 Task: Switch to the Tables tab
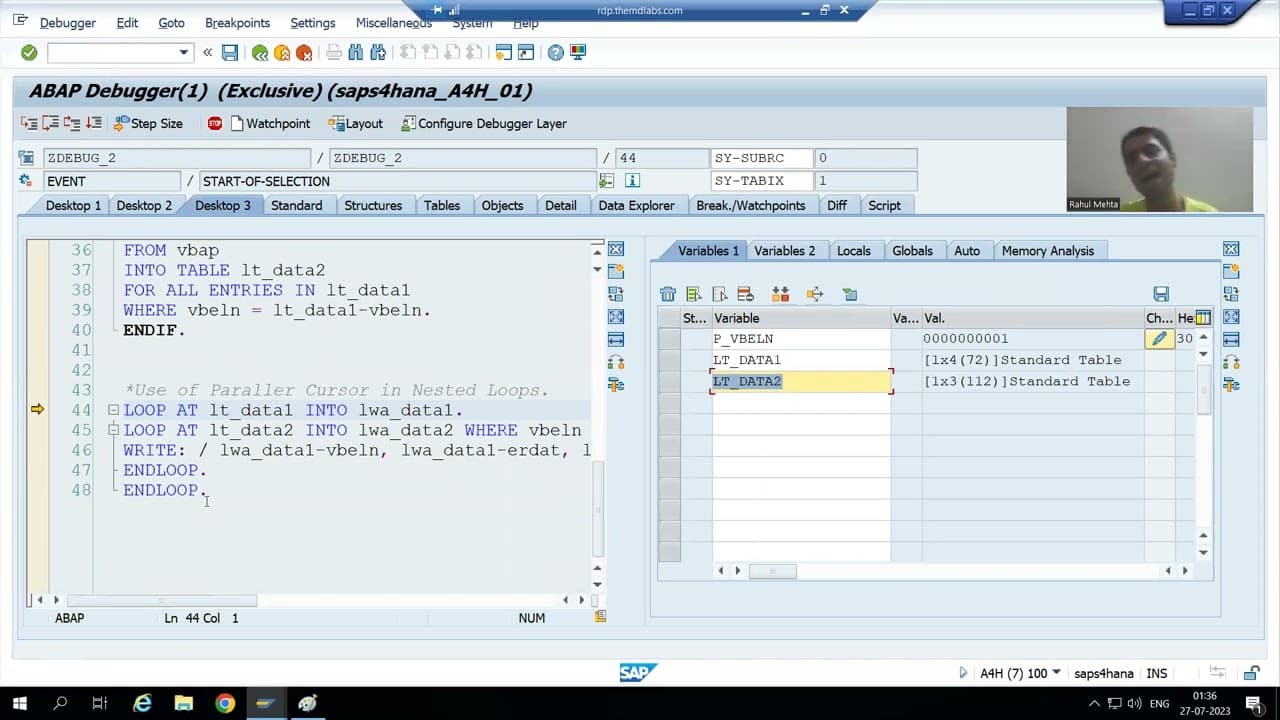[x=442, y=205]
